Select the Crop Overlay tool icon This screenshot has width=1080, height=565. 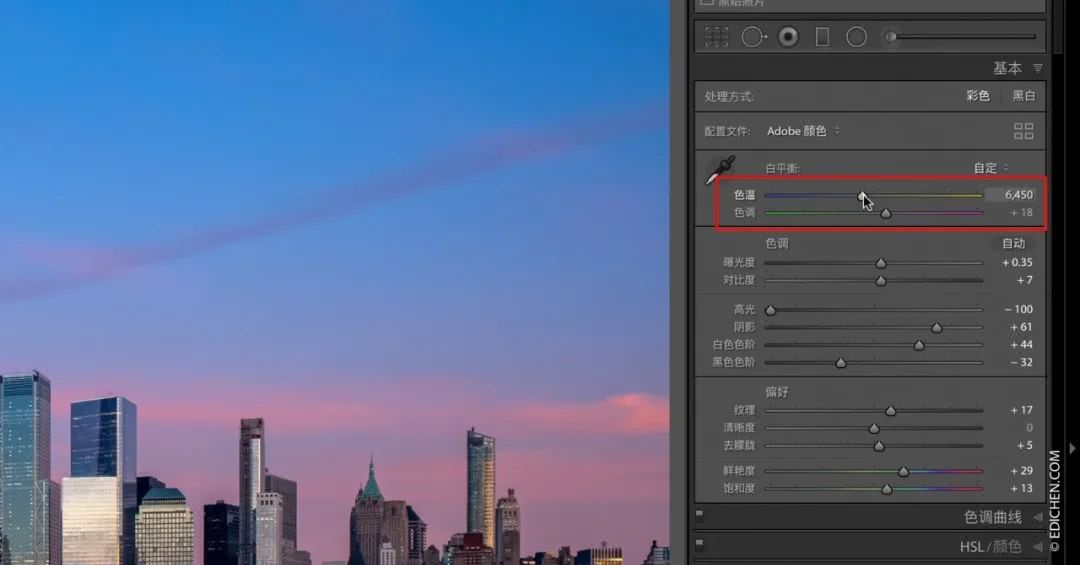[717, 37]
